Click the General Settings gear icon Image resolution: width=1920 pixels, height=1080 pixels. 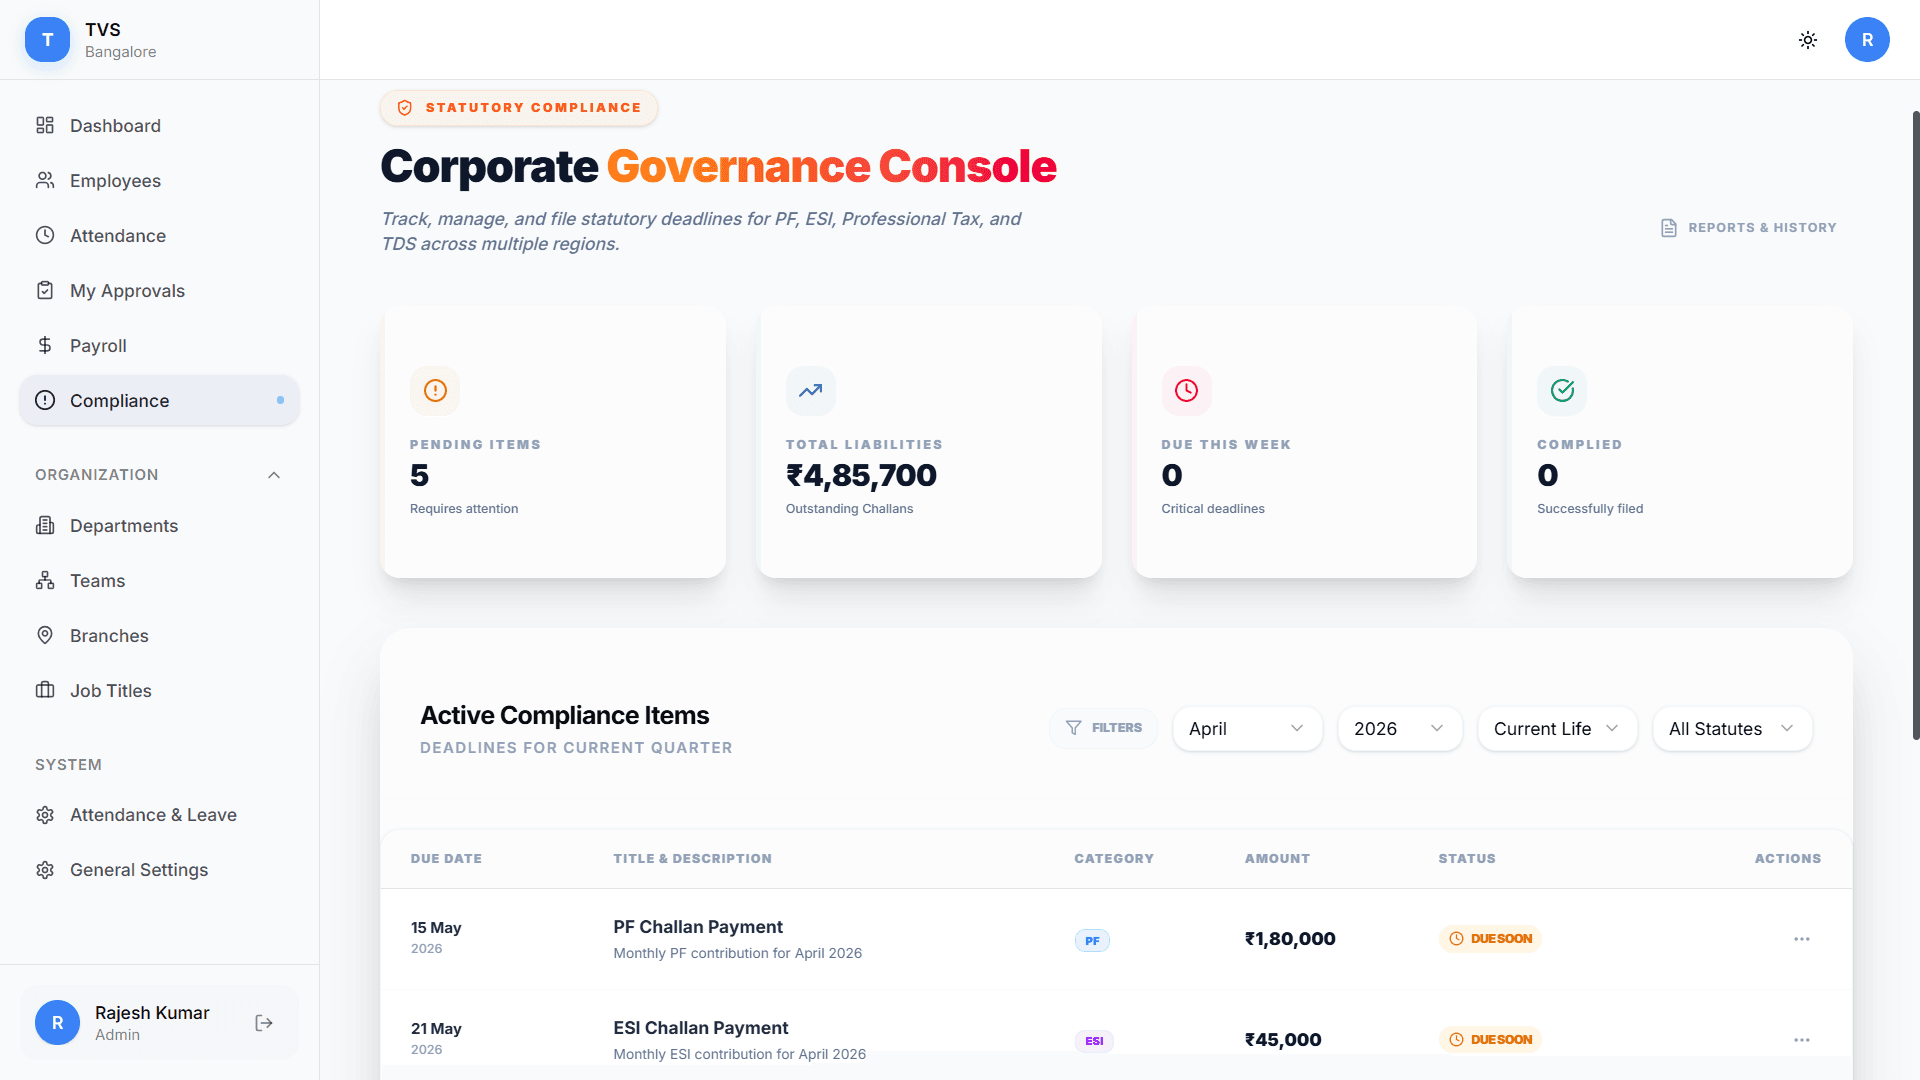(45, 870)
